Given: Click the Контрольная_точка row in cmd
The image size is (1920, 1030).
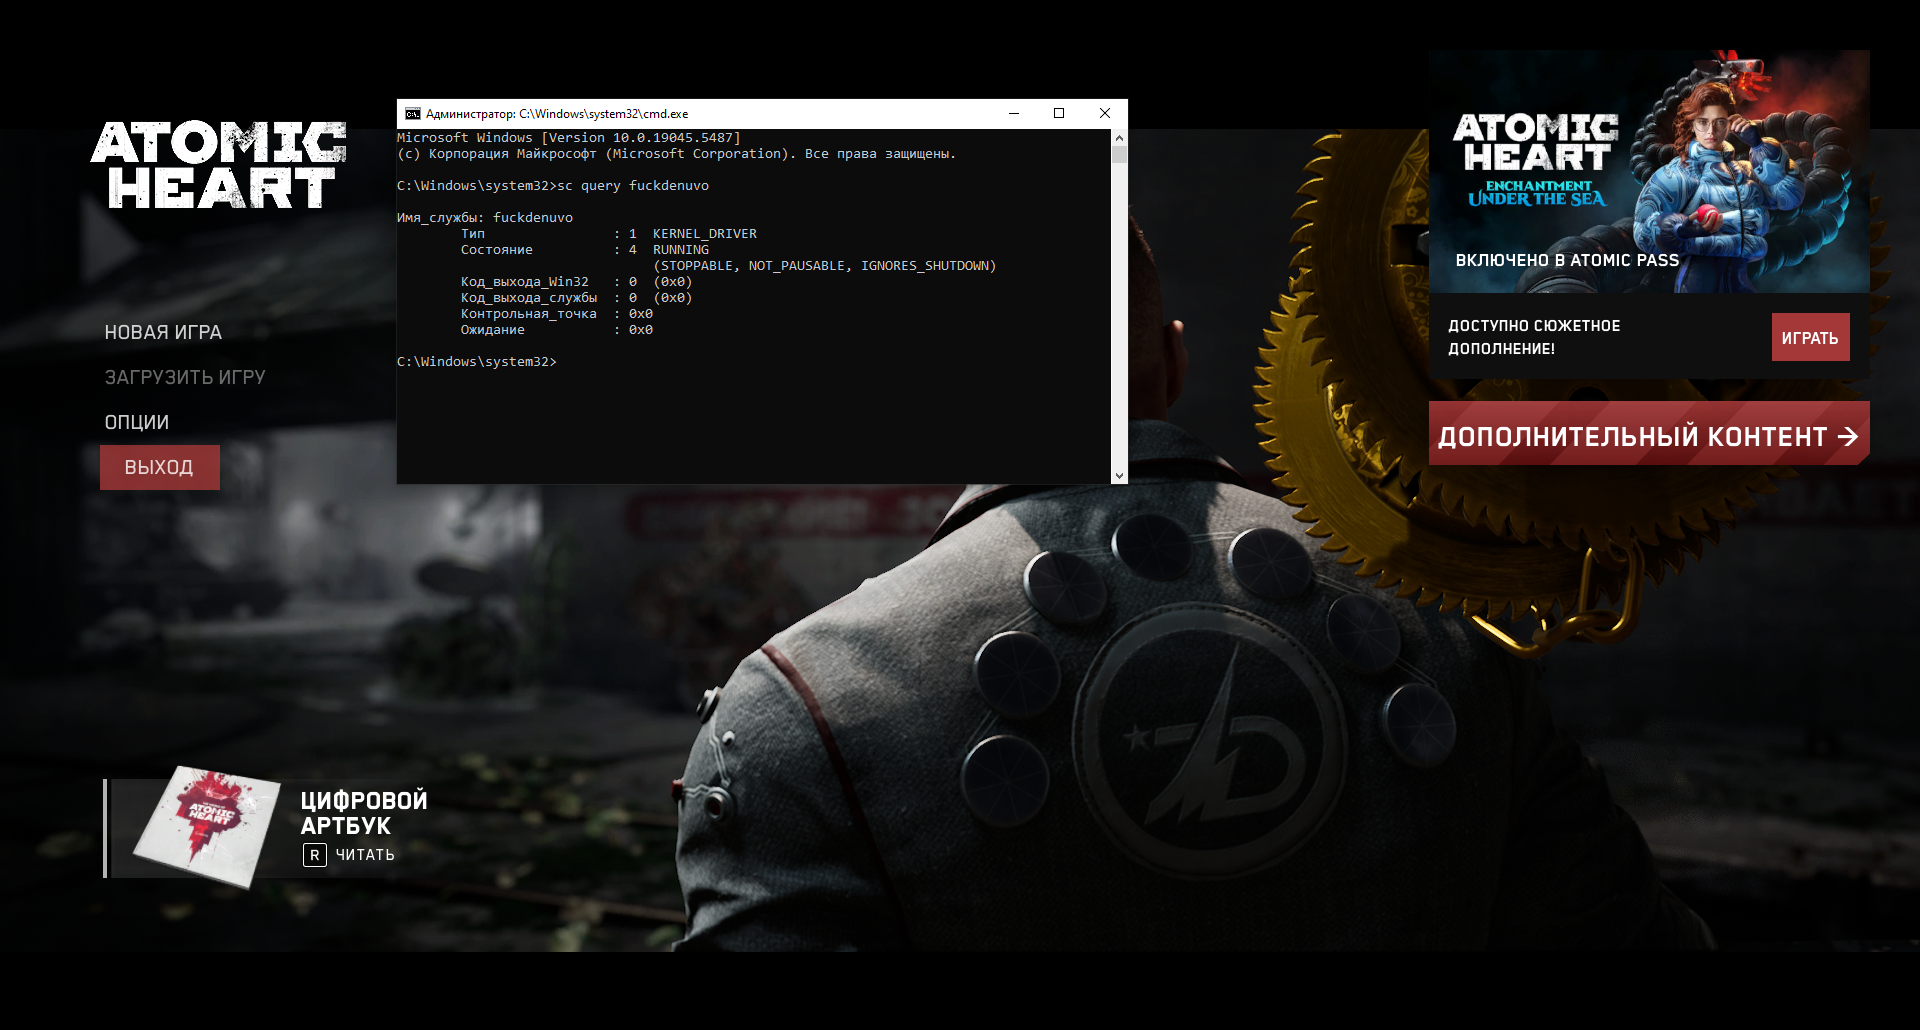Looking at the screenshot, I should coord(557,314).
